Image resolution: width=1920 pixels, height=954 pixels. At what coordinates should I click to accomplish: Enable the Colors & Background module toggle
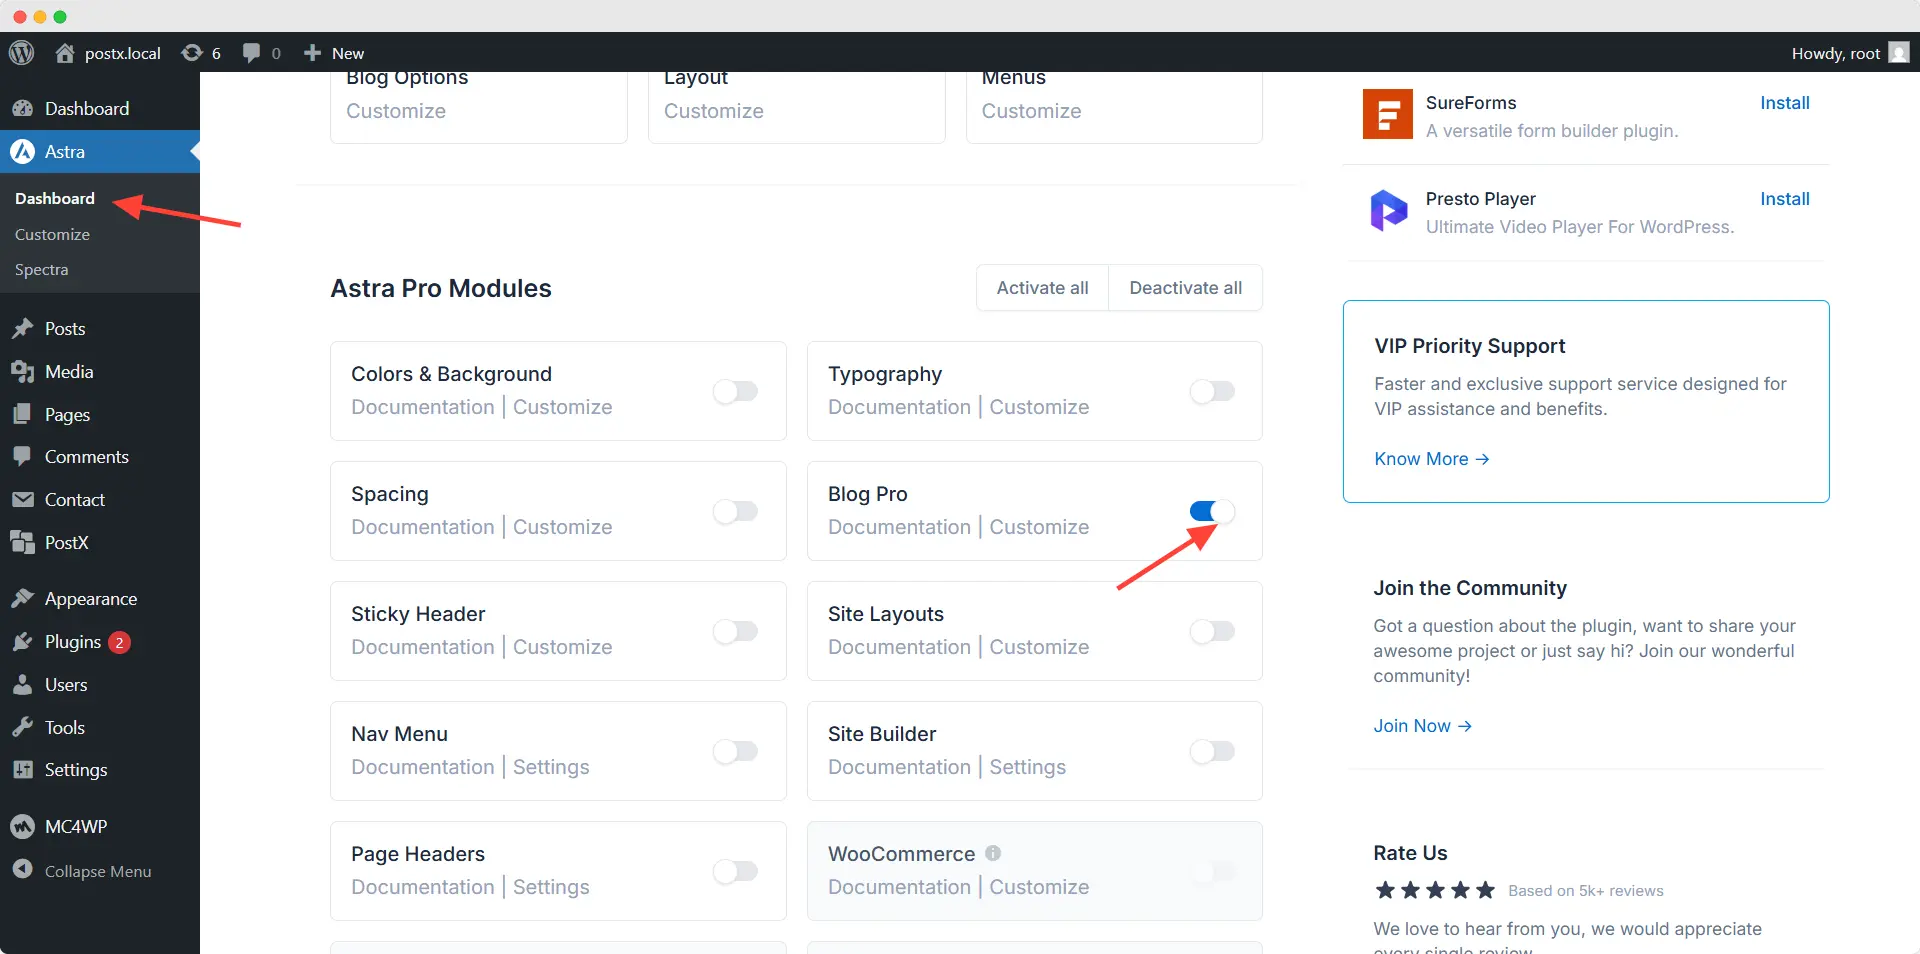tap(735, 391)
